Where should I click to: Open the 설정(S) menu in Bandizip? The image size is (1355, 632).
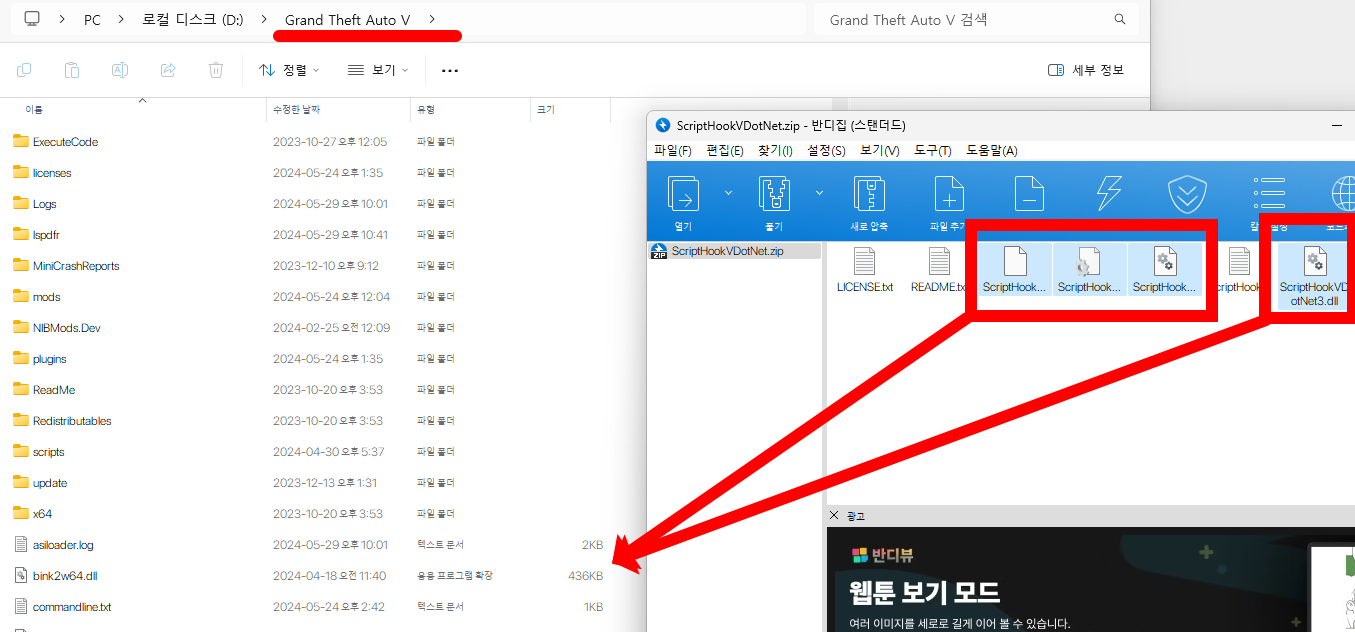[826, 151]
